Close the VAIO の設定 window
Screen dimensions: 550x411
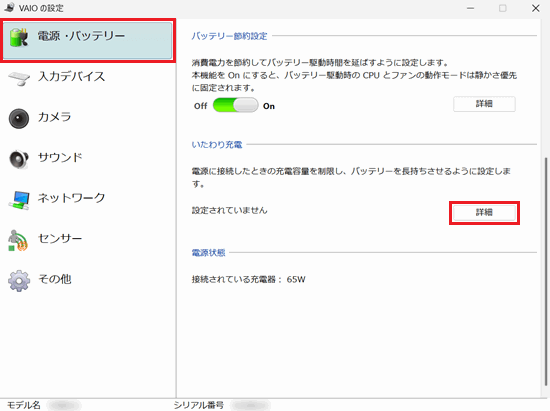point(536,8)
